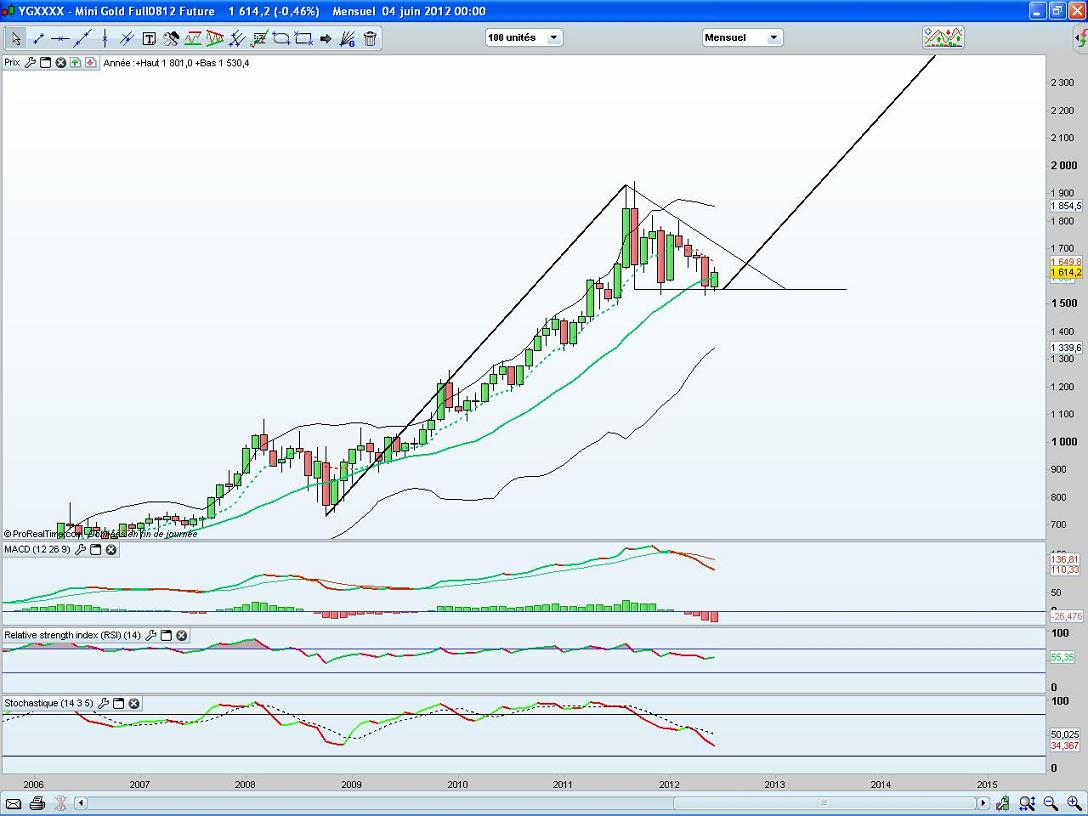
Task: Click the red down arrow beside Prix
Action: click(x=91, y=62)
